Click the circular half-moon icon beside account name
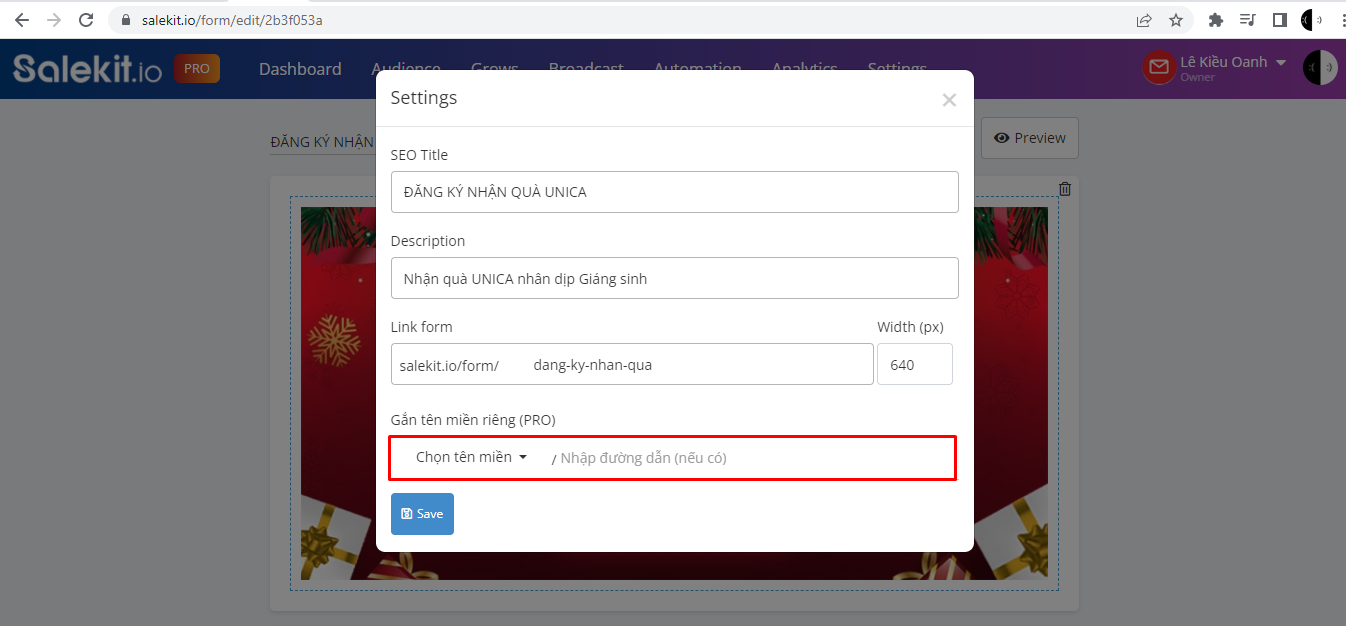The image size is (1346, 626). point(1322,68)
